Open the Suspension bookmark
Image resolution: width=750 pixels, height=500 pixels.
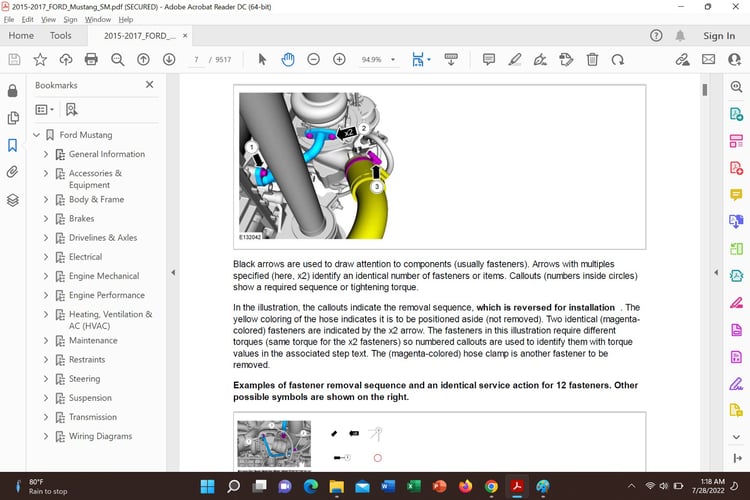pos(90,398)
